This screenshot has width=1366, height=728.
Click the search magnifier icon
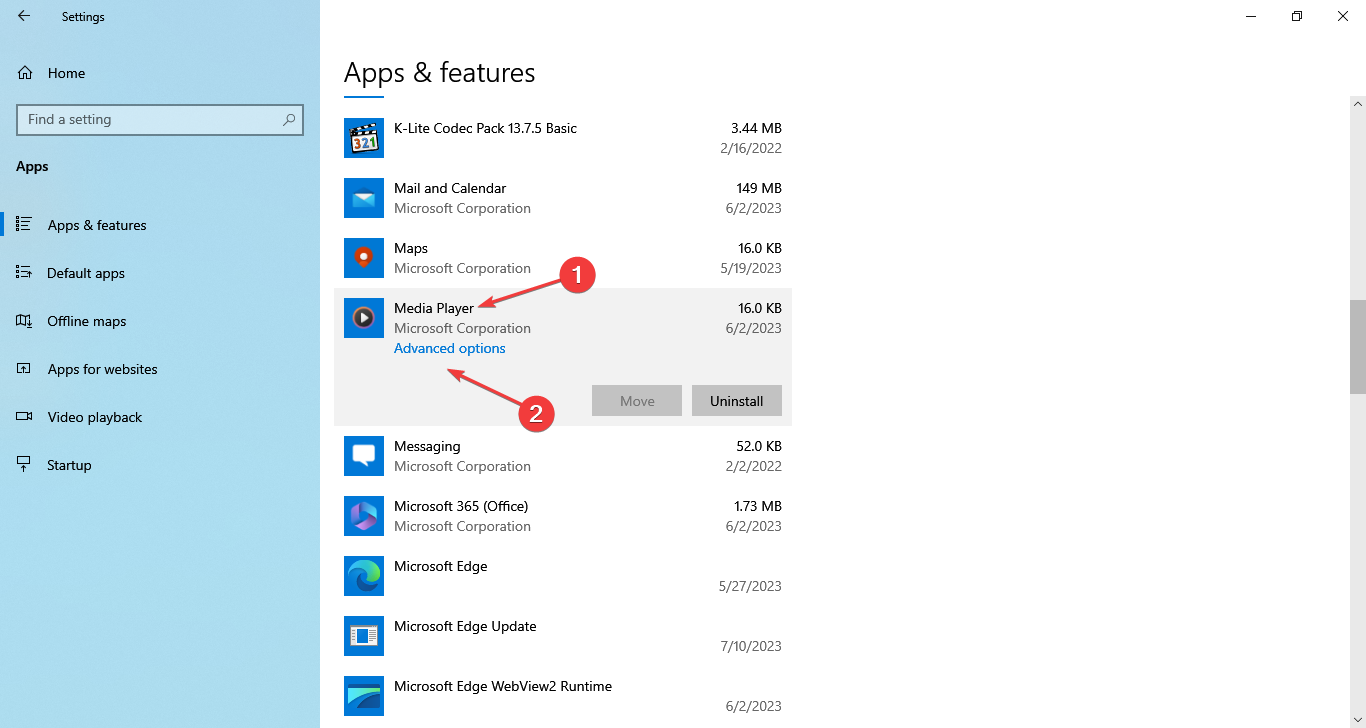pyautogui.click(x=289, y=120)
